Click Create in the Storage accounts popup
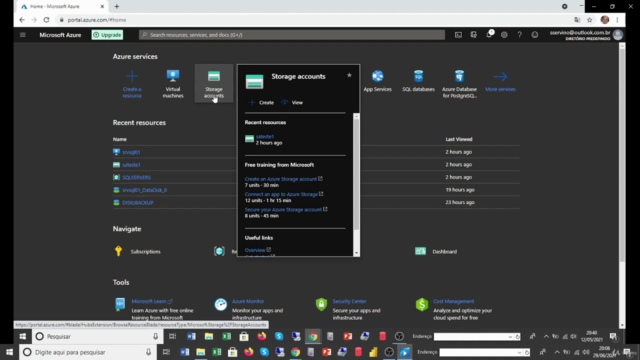Image resolution: width=640 pixels, height=360 pixels. click(x=261, y=102)
